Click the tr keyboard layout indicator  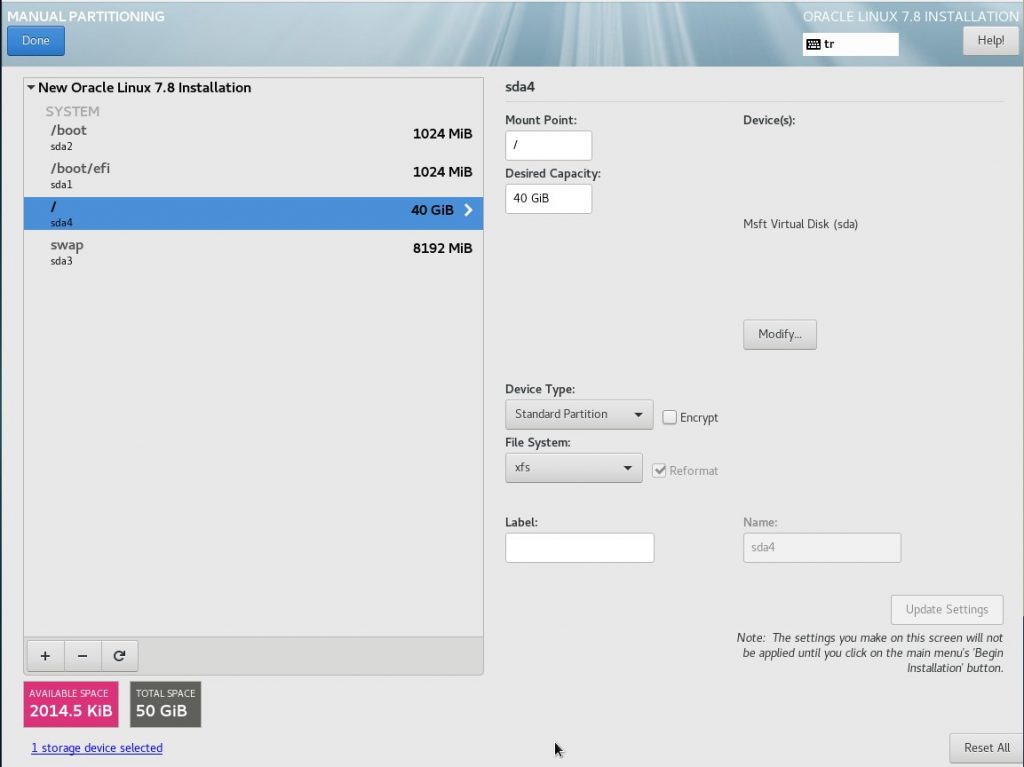pyautogui.click(x=850, y=44)
